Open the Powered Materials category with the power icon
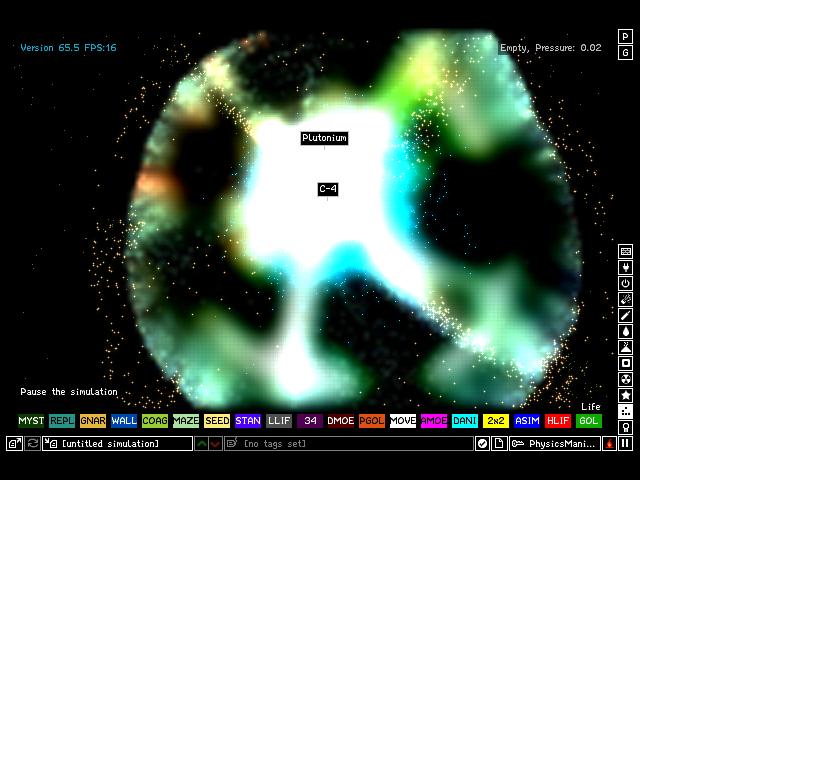The width and height of the screenshot is (840, 780). pyautogui.click(x=625, y=283)
